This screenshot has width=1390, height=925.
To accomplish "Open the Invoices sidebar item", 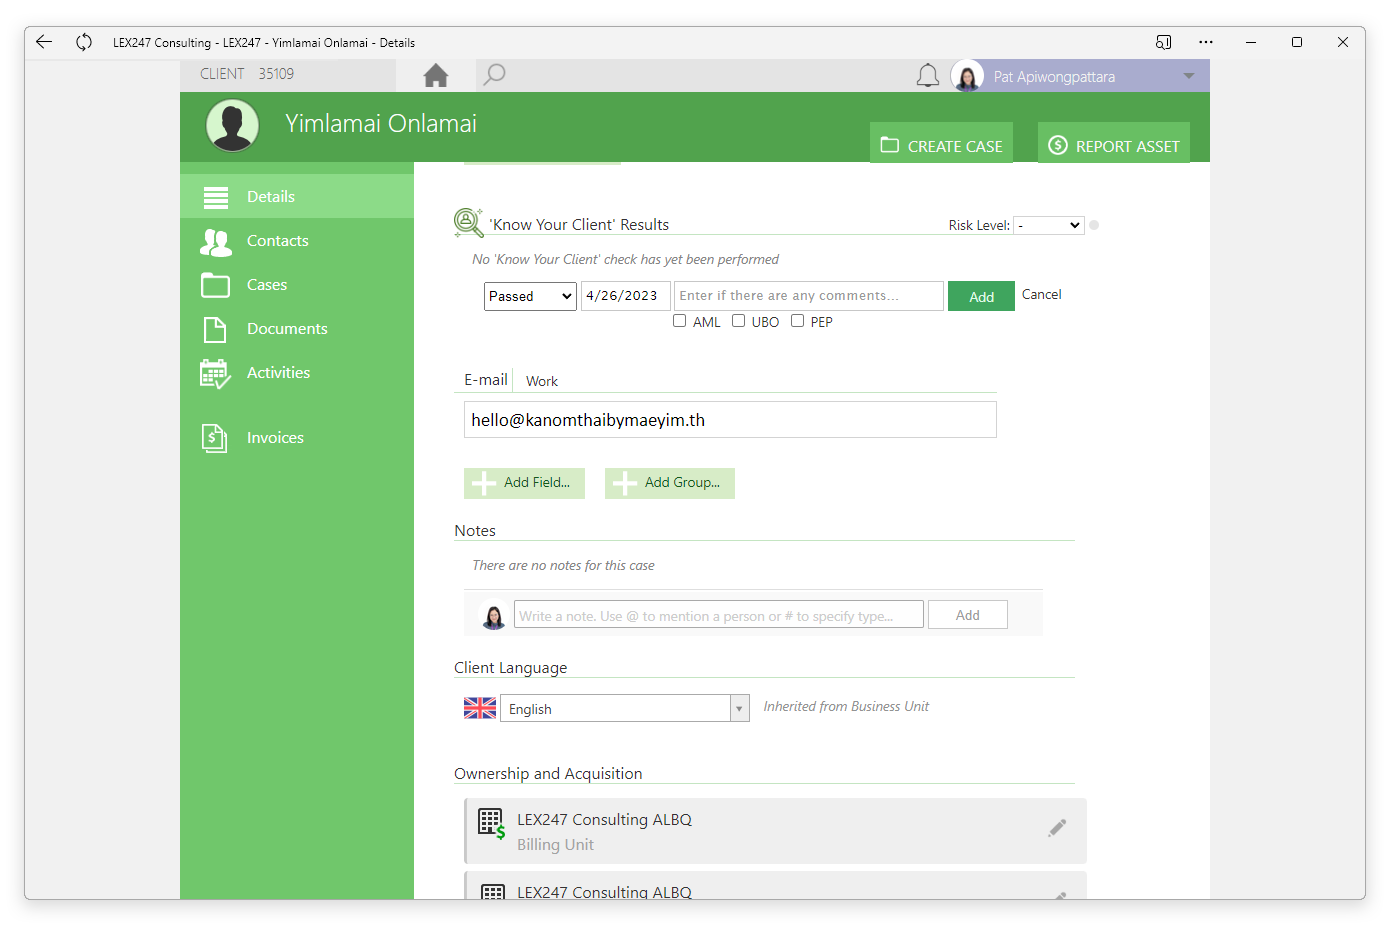I will [x=297, y=438].
